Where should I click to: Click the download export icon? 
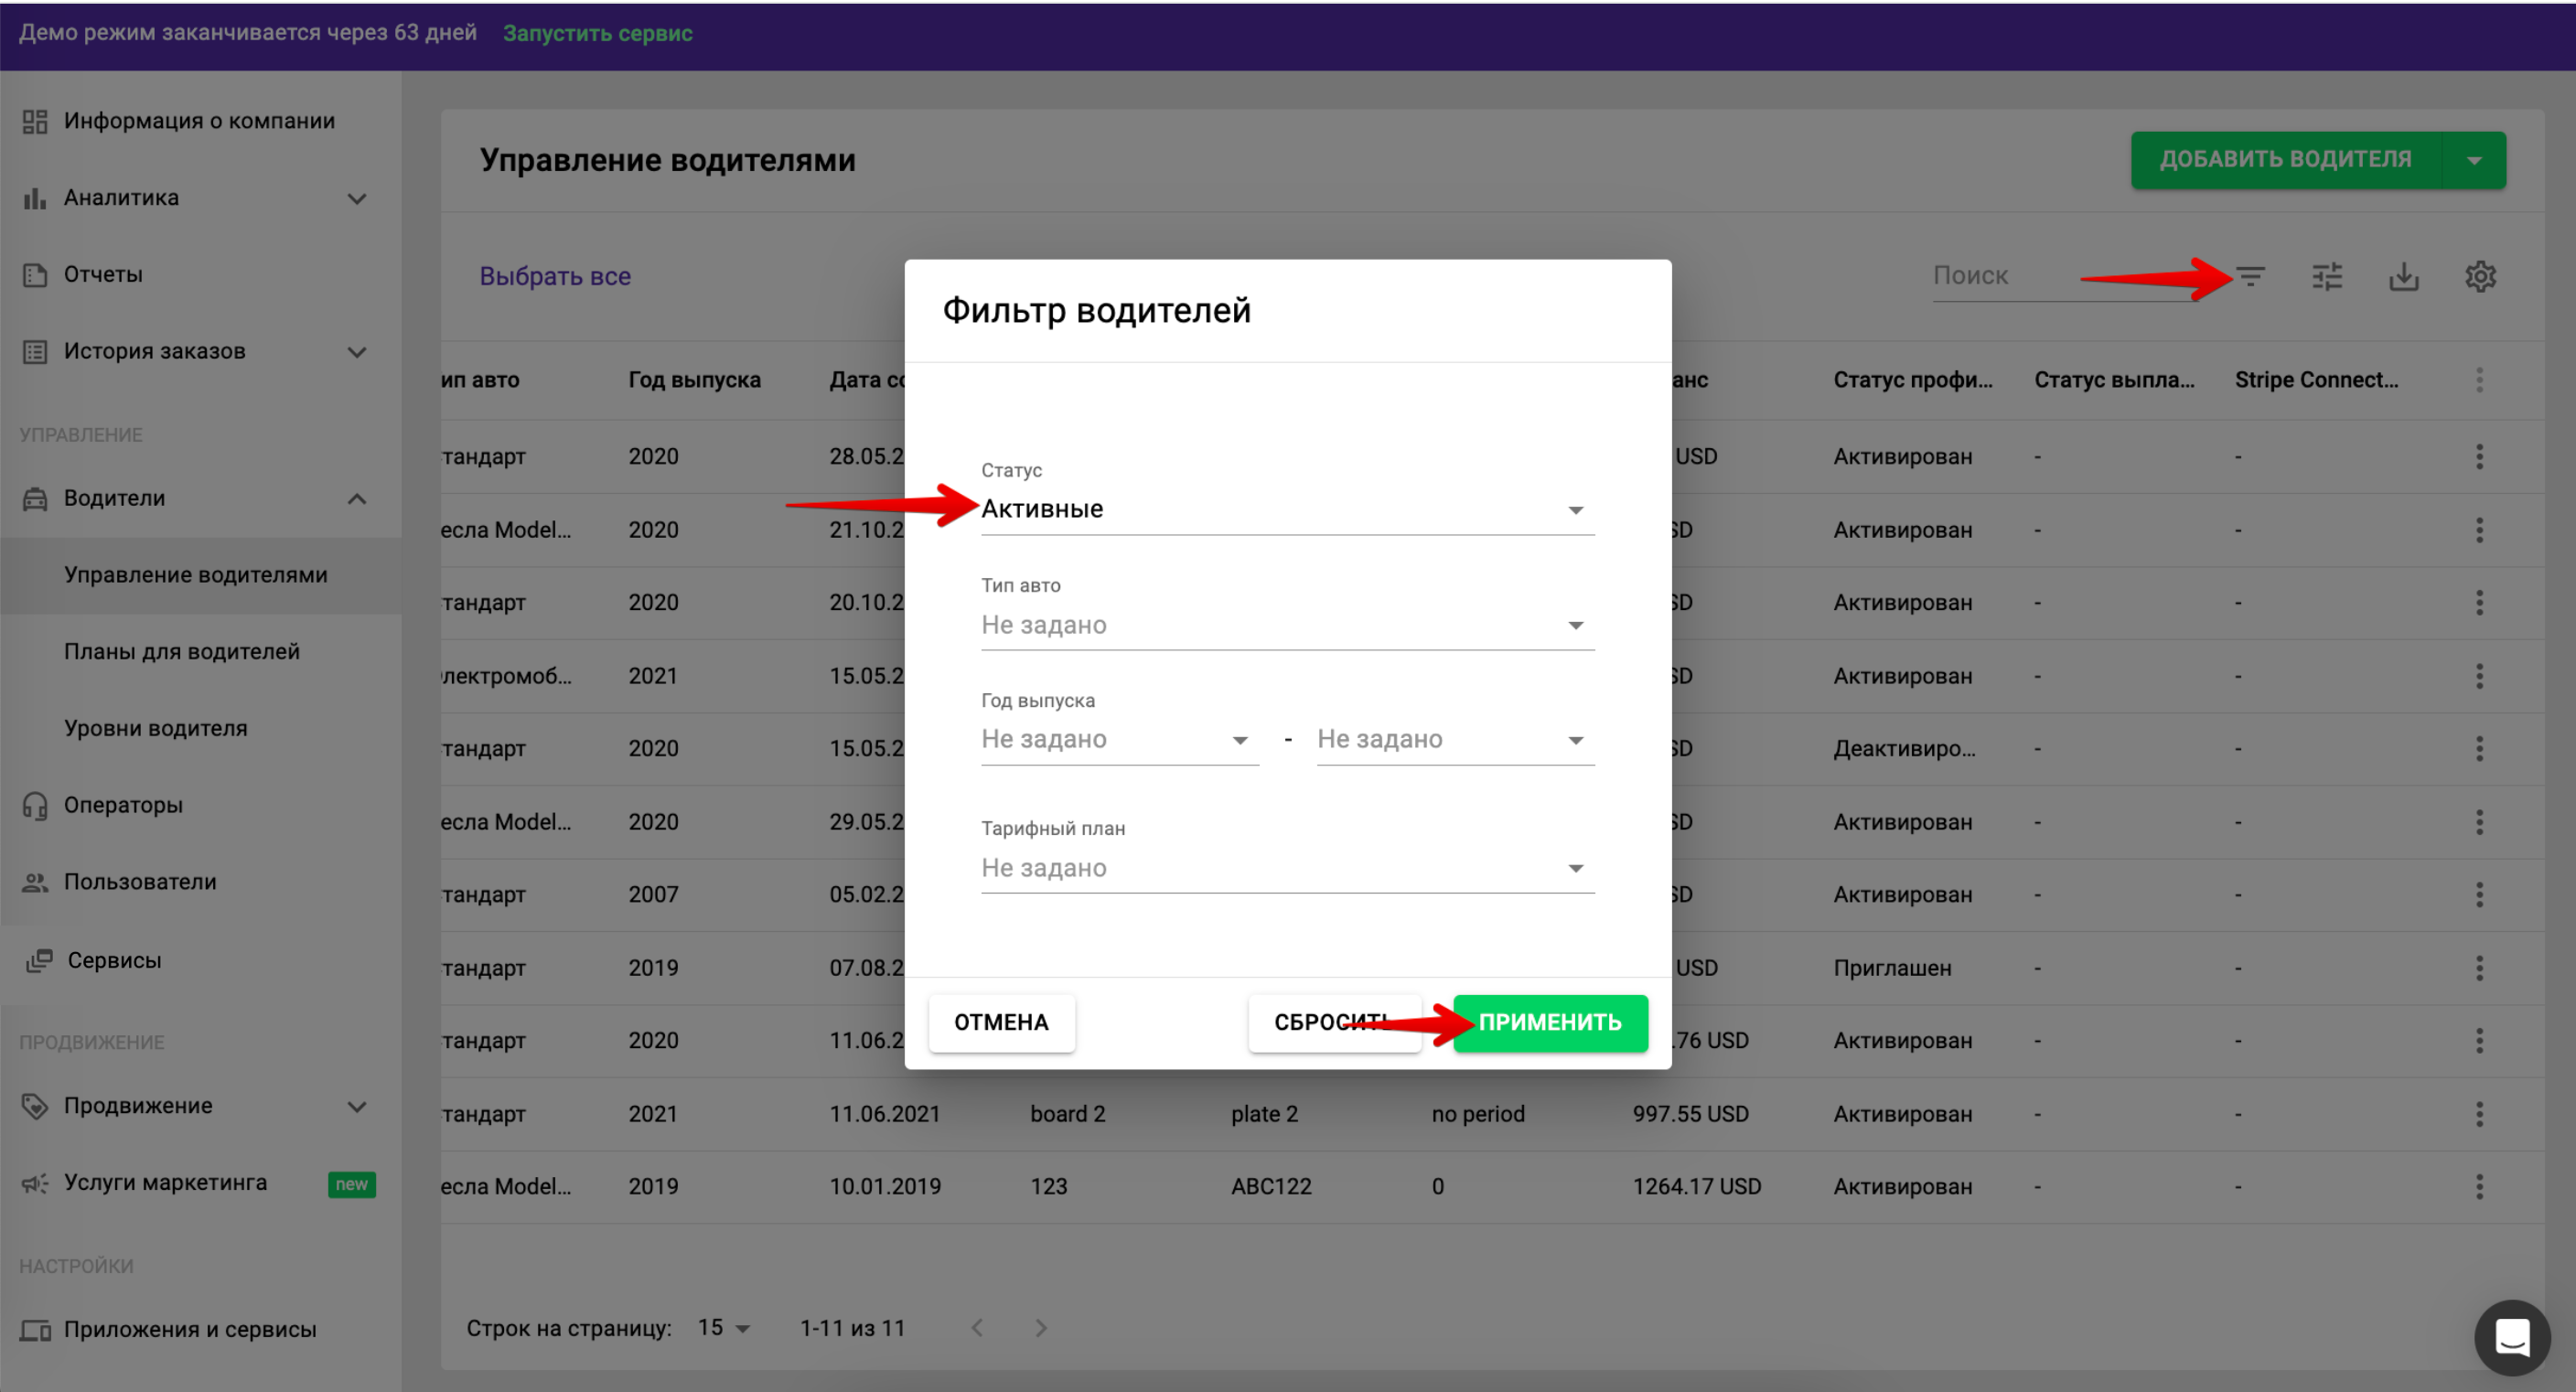point(2404,276)
